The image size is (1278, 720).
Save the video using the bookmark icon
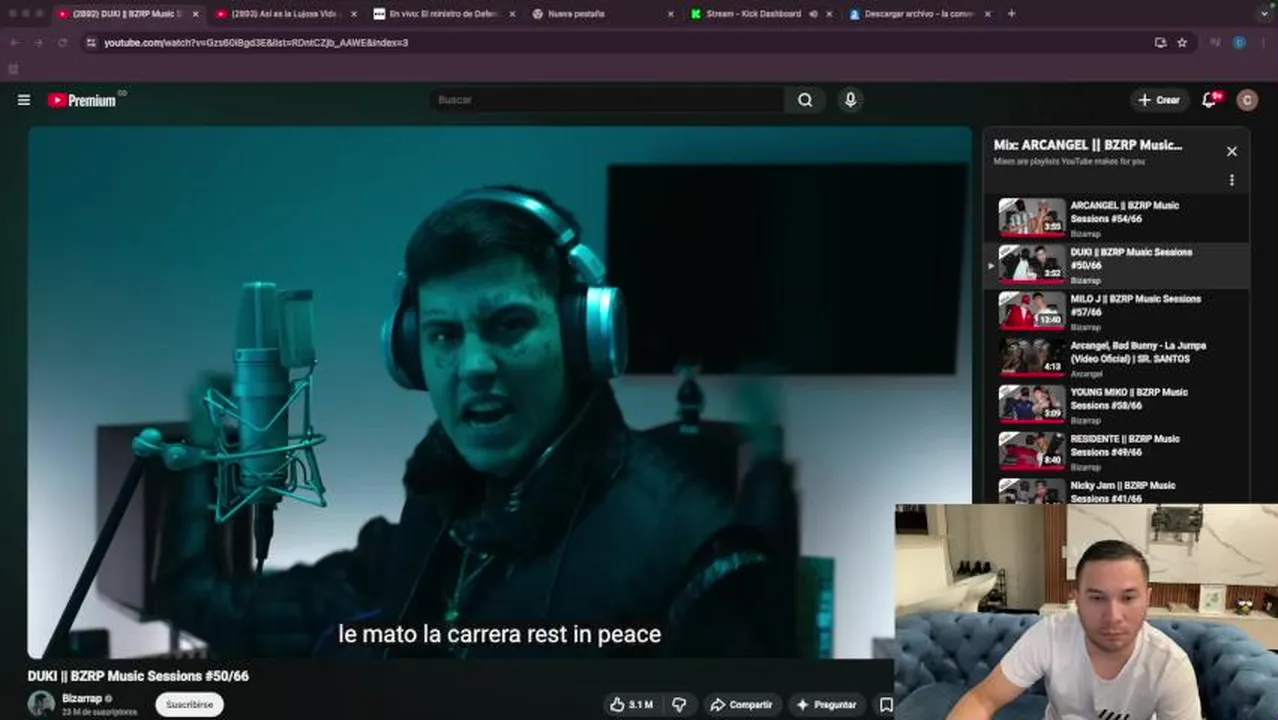point(886,705)
